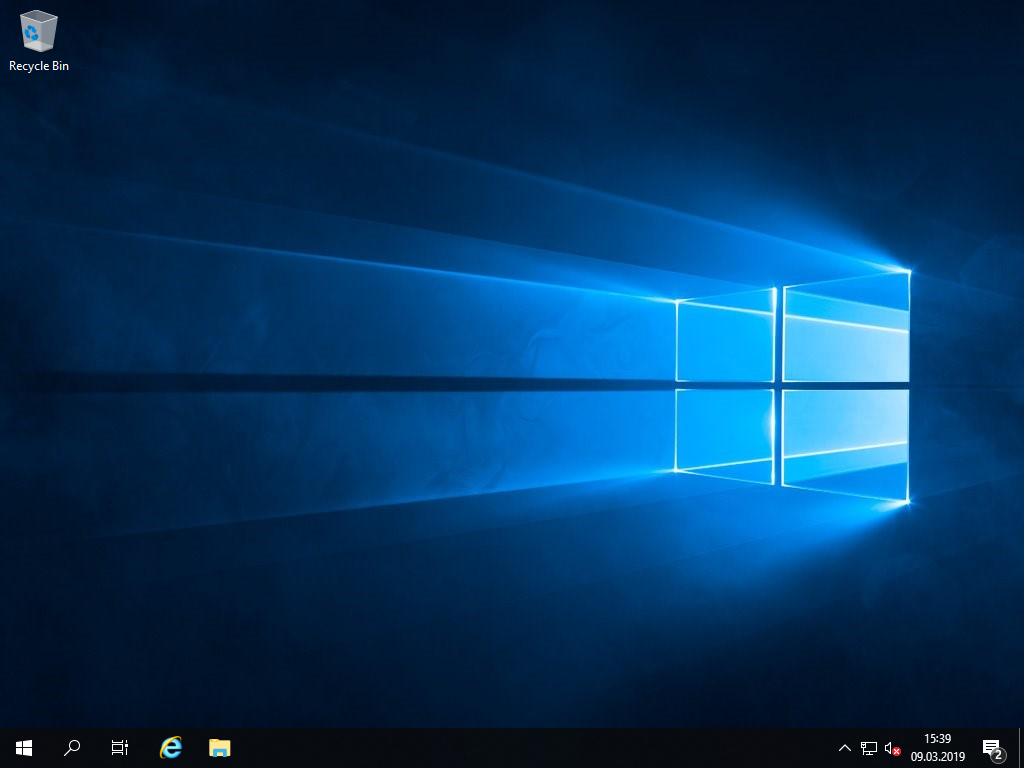Open Task View from taskbar
This screenshot has height=768, width=1024.
pos(120,748)
